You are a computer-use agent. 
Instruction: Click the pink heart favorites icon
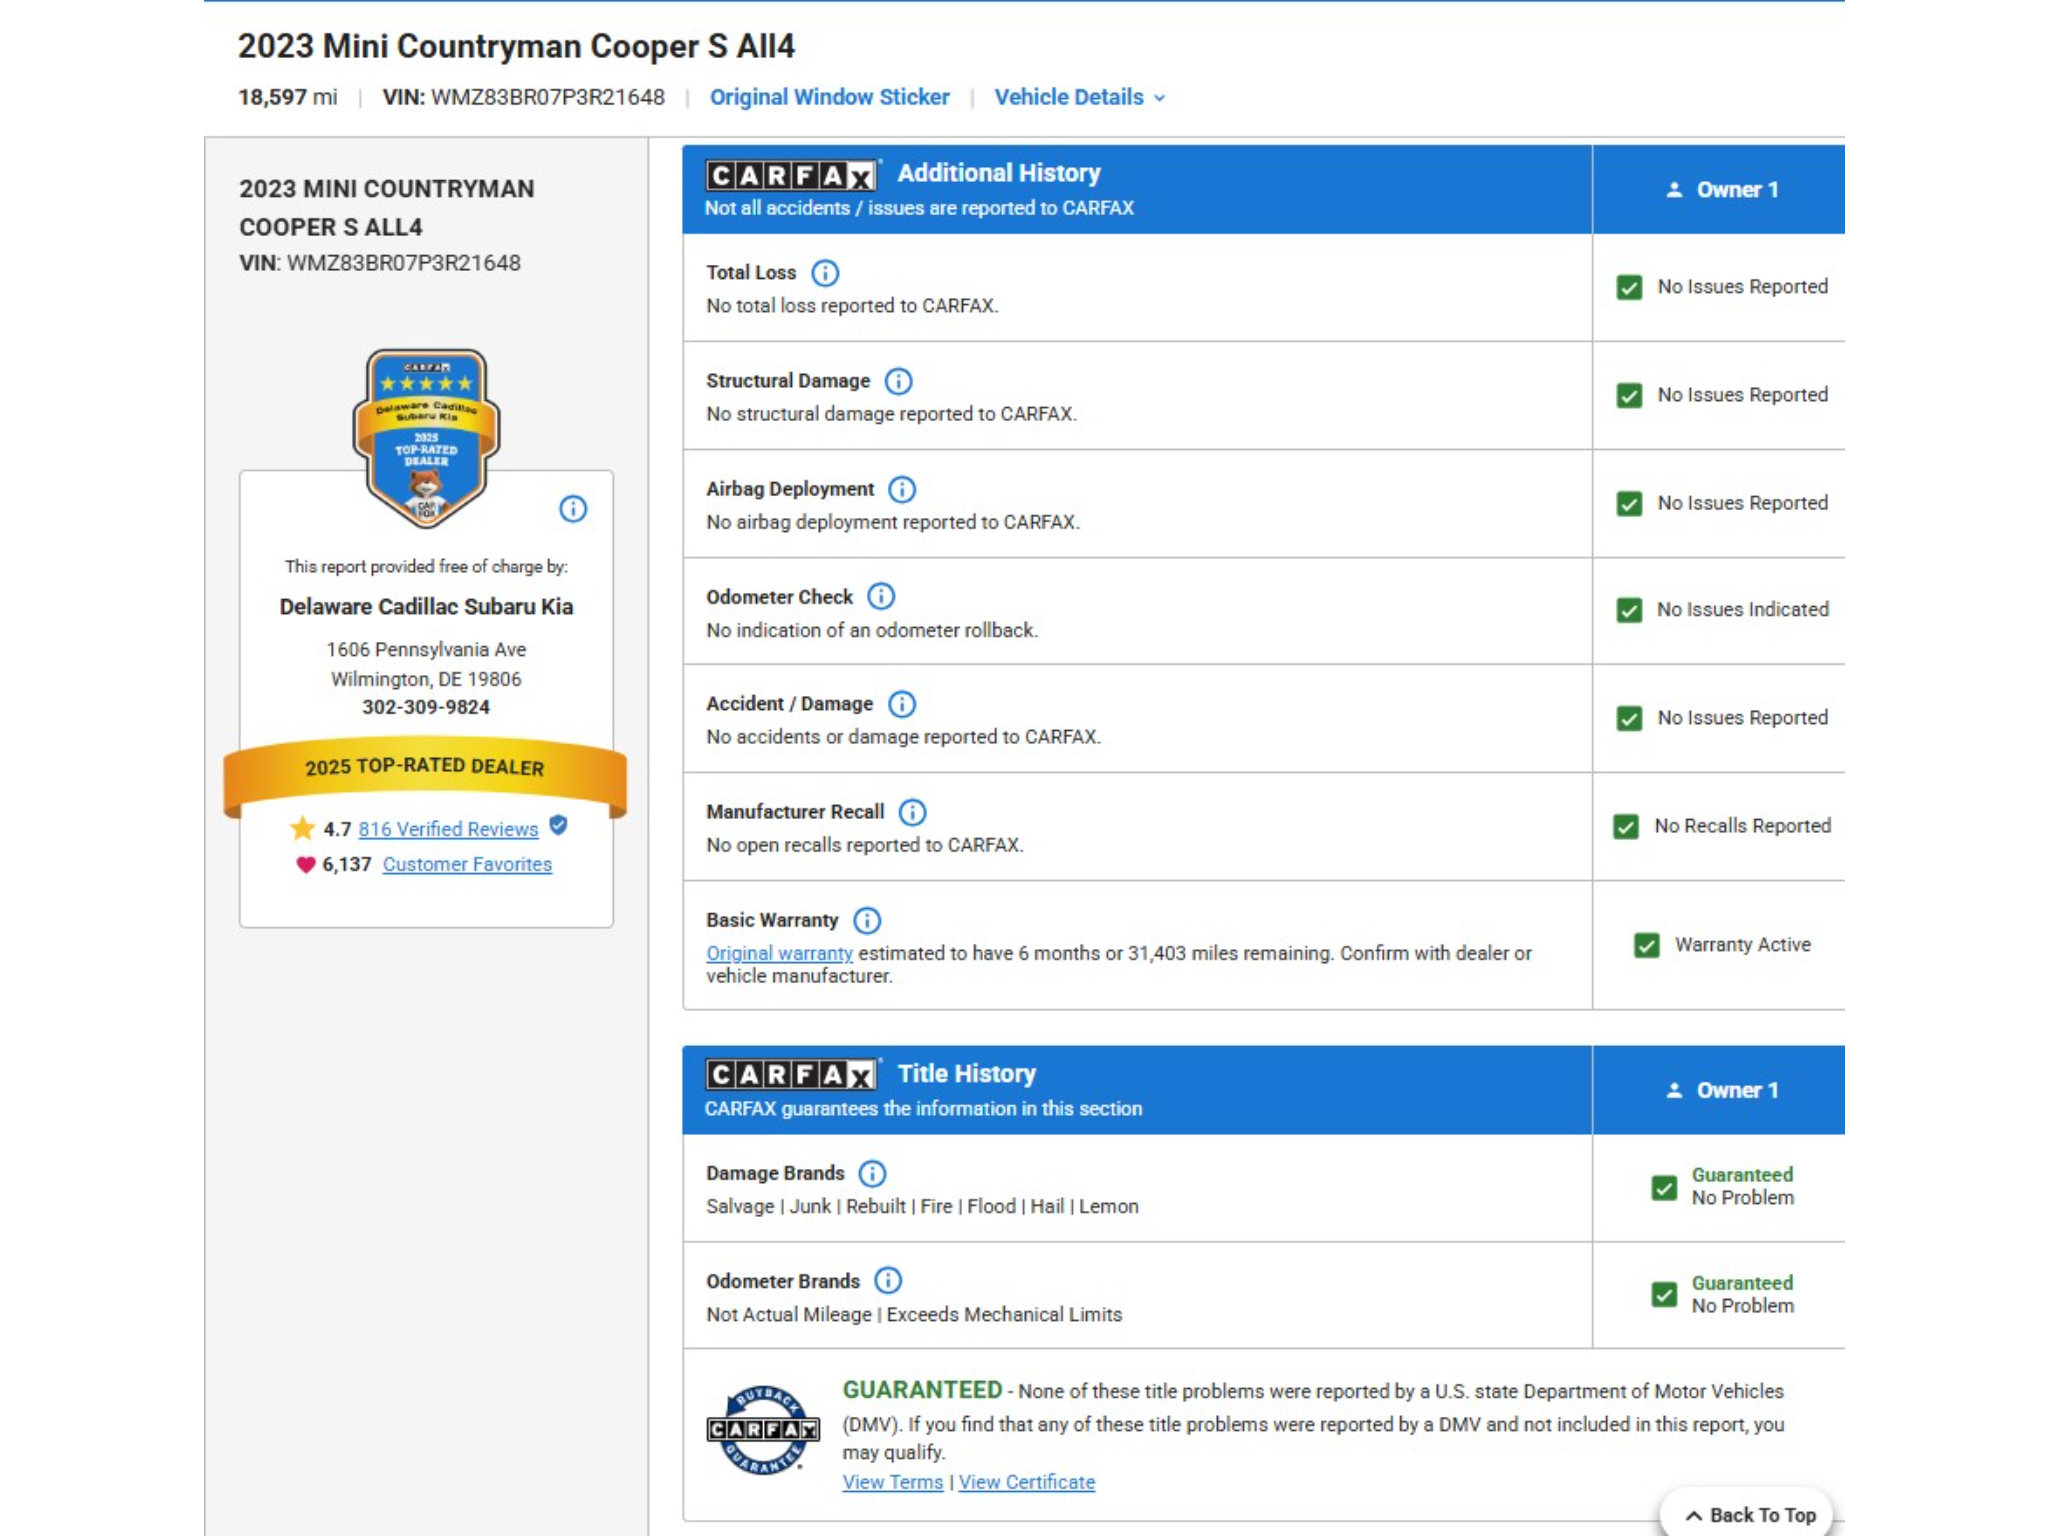pos(306,865)
